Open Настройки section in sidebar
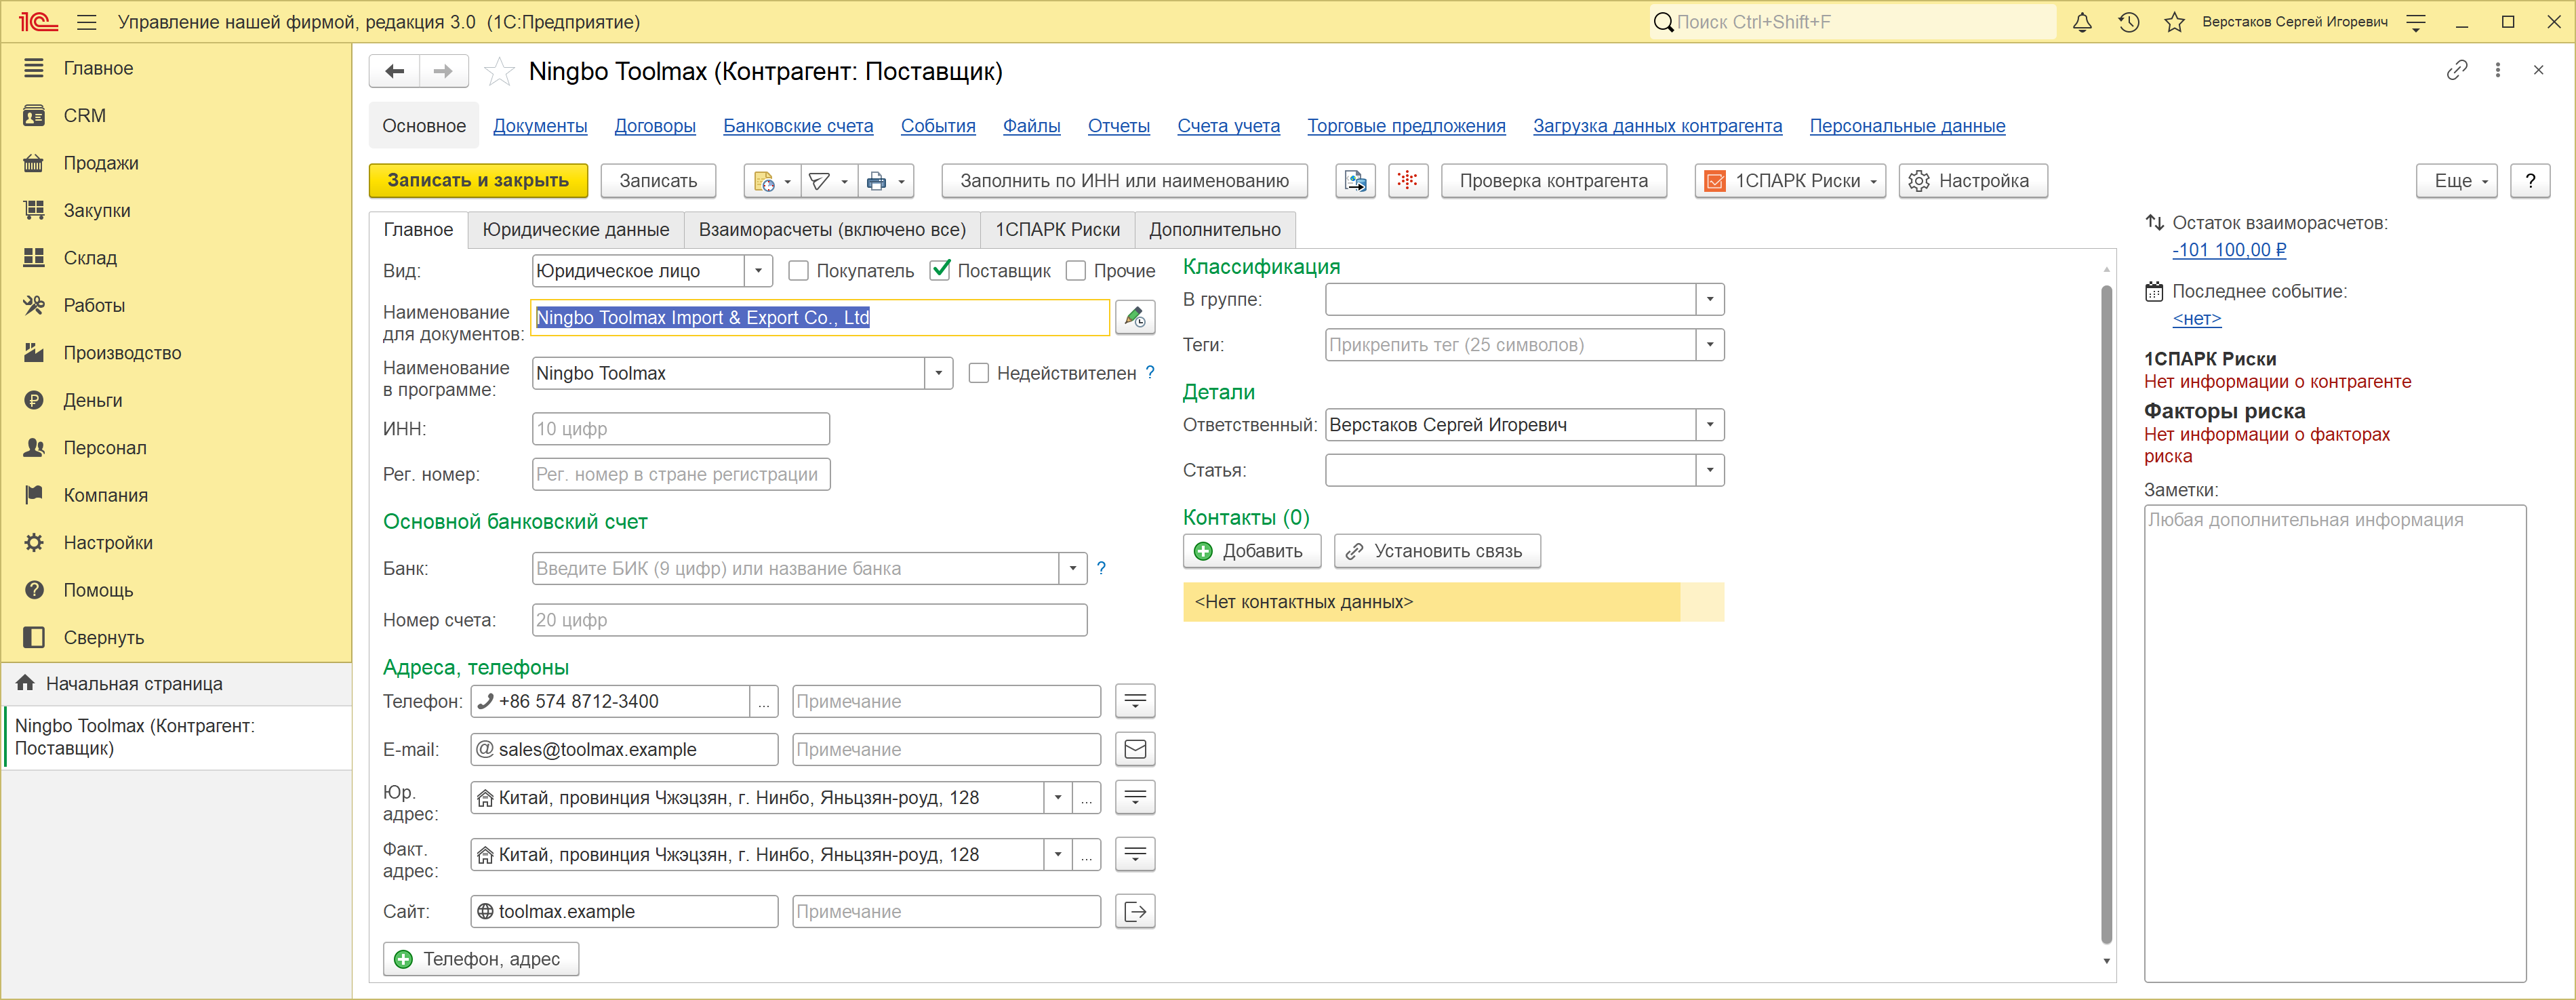 click(176, 543)
